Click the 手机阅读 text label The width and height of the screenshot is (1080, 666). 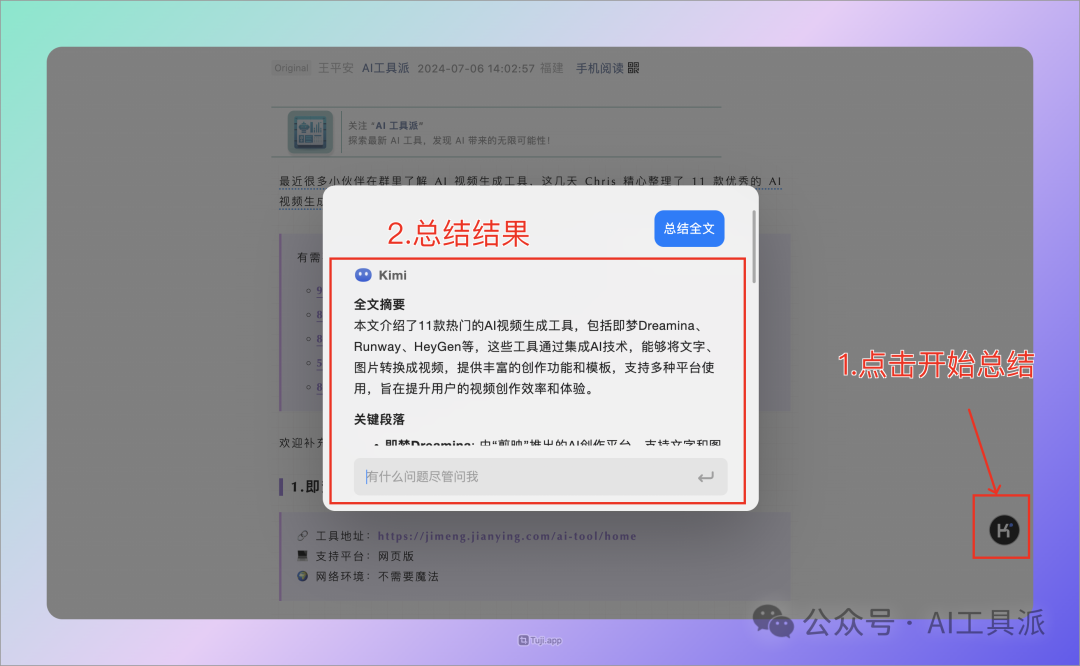pyautogui.click(x=599, y=68)
